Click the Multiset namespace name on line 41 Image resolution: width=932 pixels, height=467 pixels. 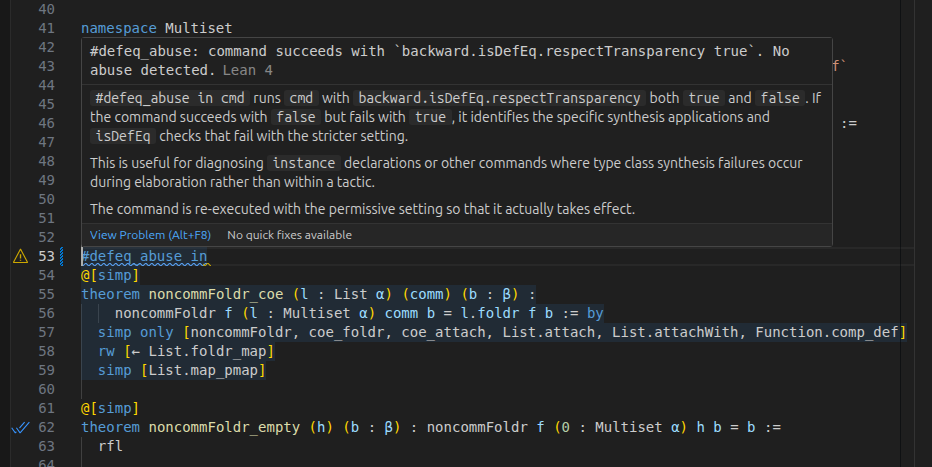click(198, 29)
